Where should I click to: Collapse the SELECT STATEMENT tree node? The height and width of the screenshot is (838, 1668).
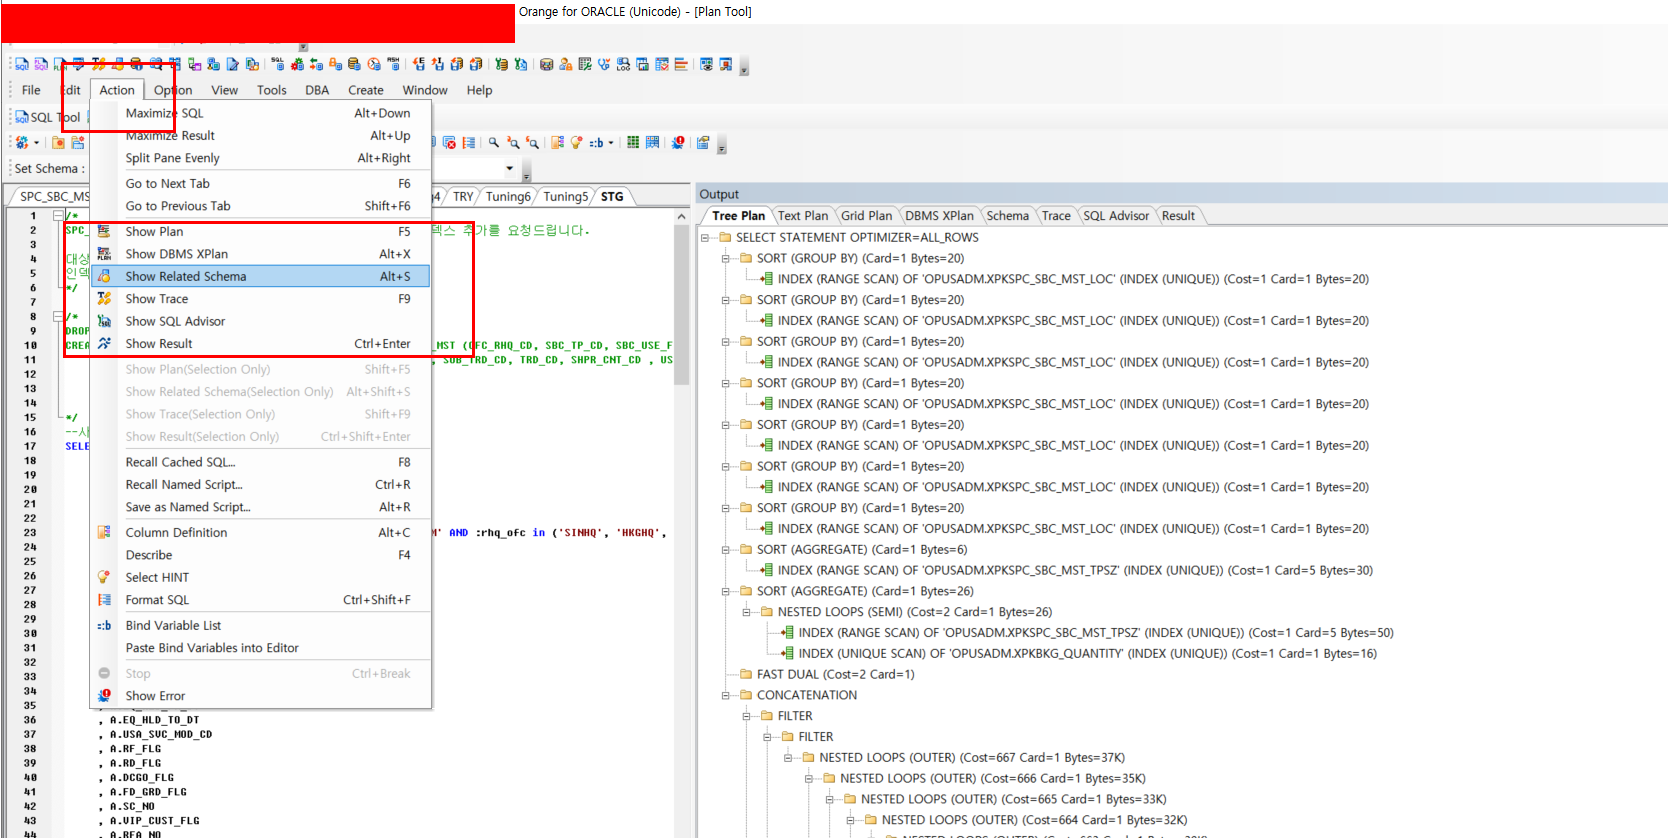pyautogui.click(x=705, y=238)
